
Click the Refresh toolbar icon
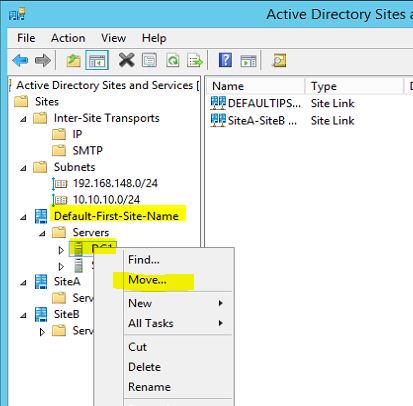pyautogui.click(x=173, y=61)
